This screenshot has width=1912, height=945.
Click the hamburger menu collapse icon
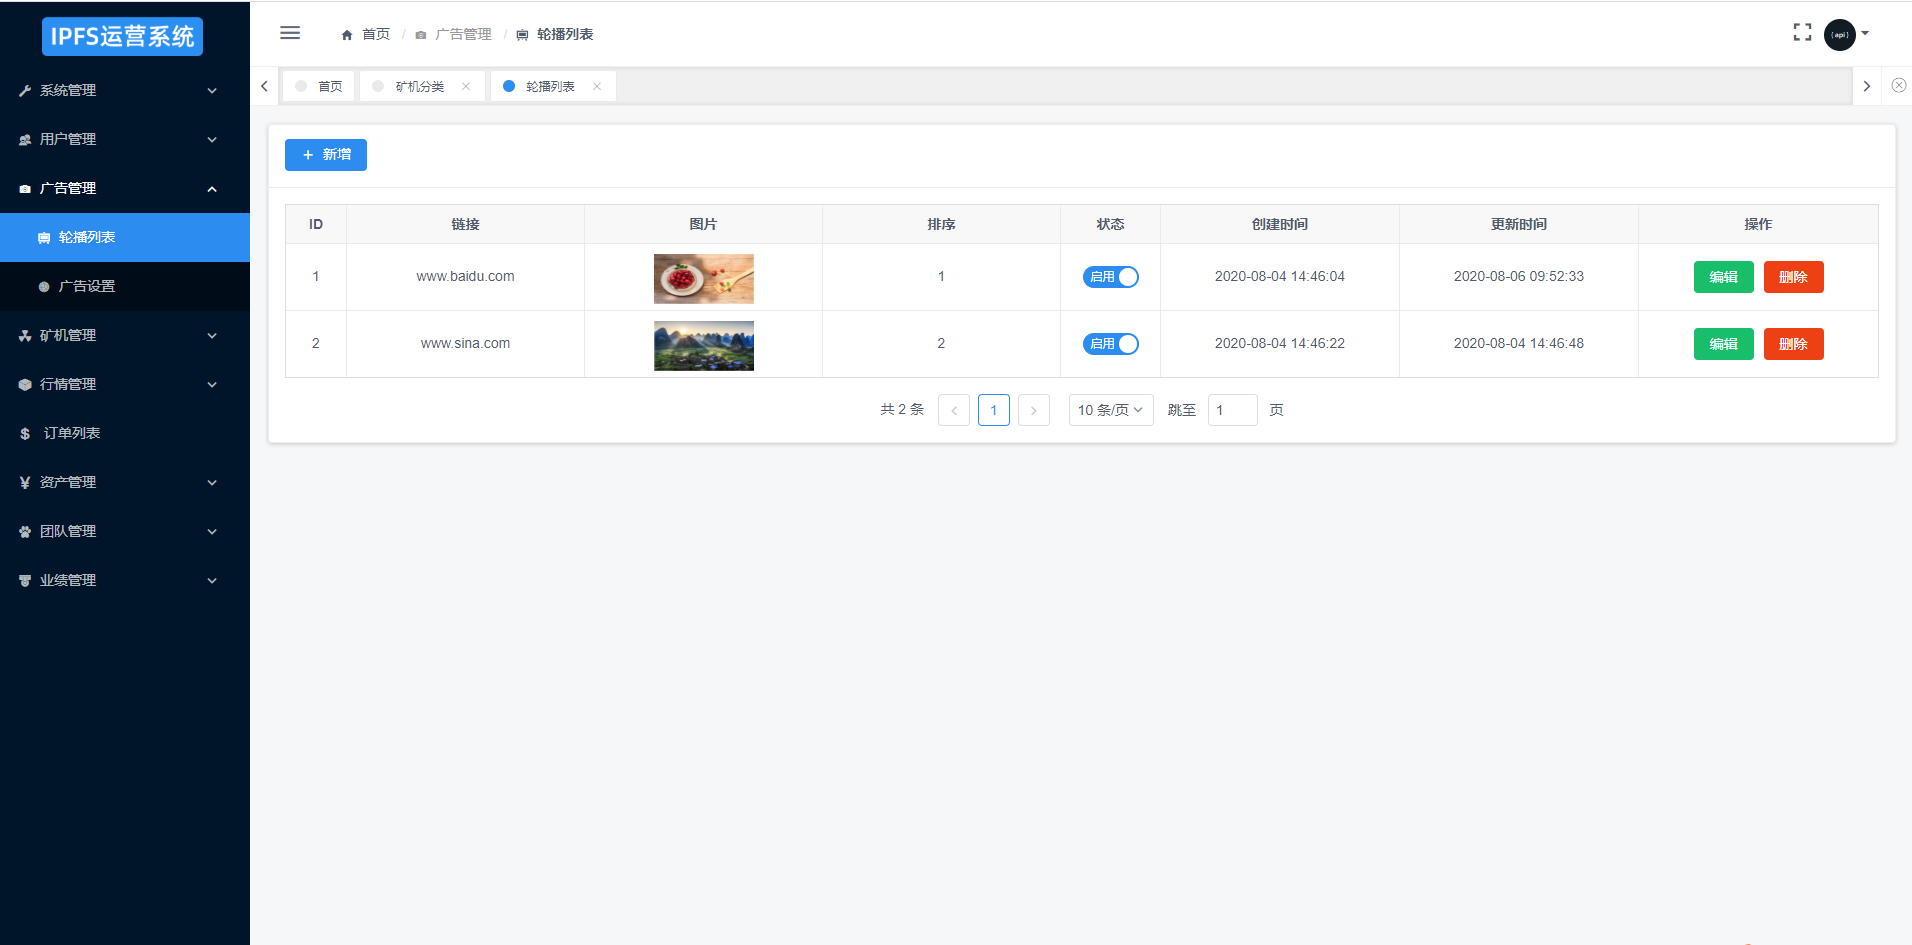(x=290, y=33)
